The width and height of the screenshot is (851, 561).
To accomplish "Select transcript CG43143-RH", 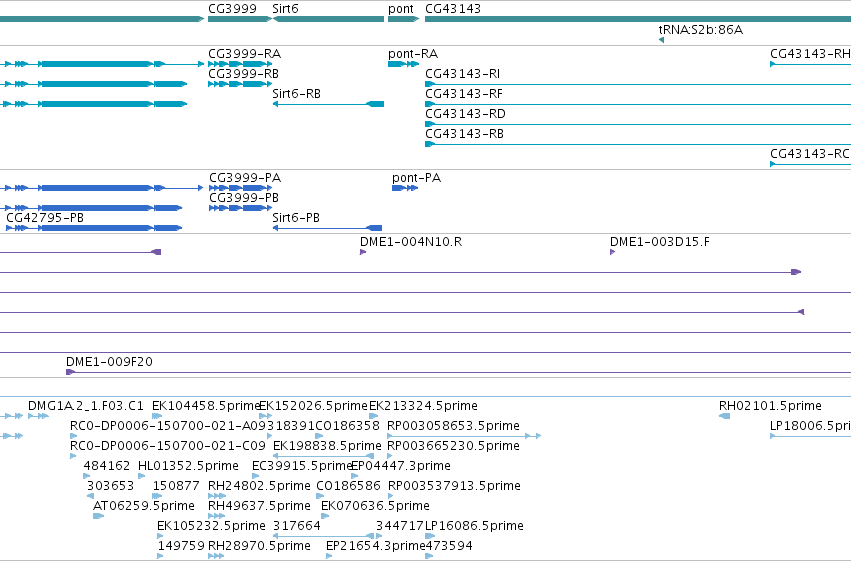I will tap(810, 54).
